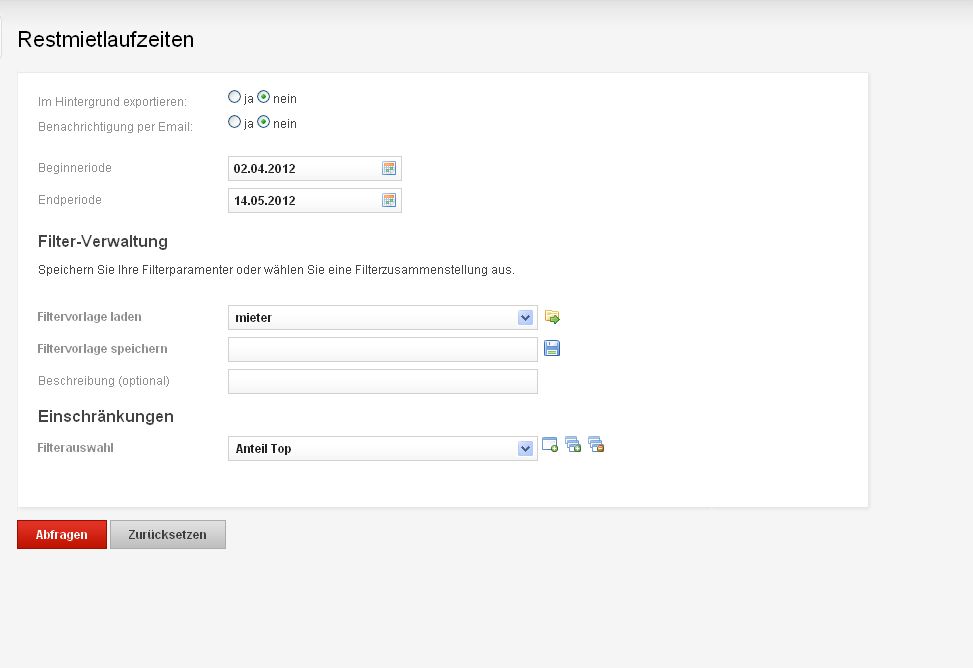Click the Endperiode date field showing 14.05.2012
Image resolution: width=973 pixels, height=668 pixels.
pos(315,200)
